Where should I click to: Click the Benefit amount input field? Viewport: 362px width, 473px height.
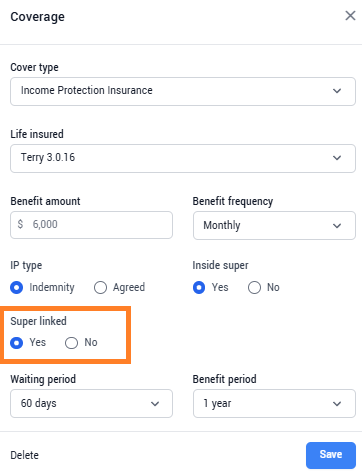(91, 225)
